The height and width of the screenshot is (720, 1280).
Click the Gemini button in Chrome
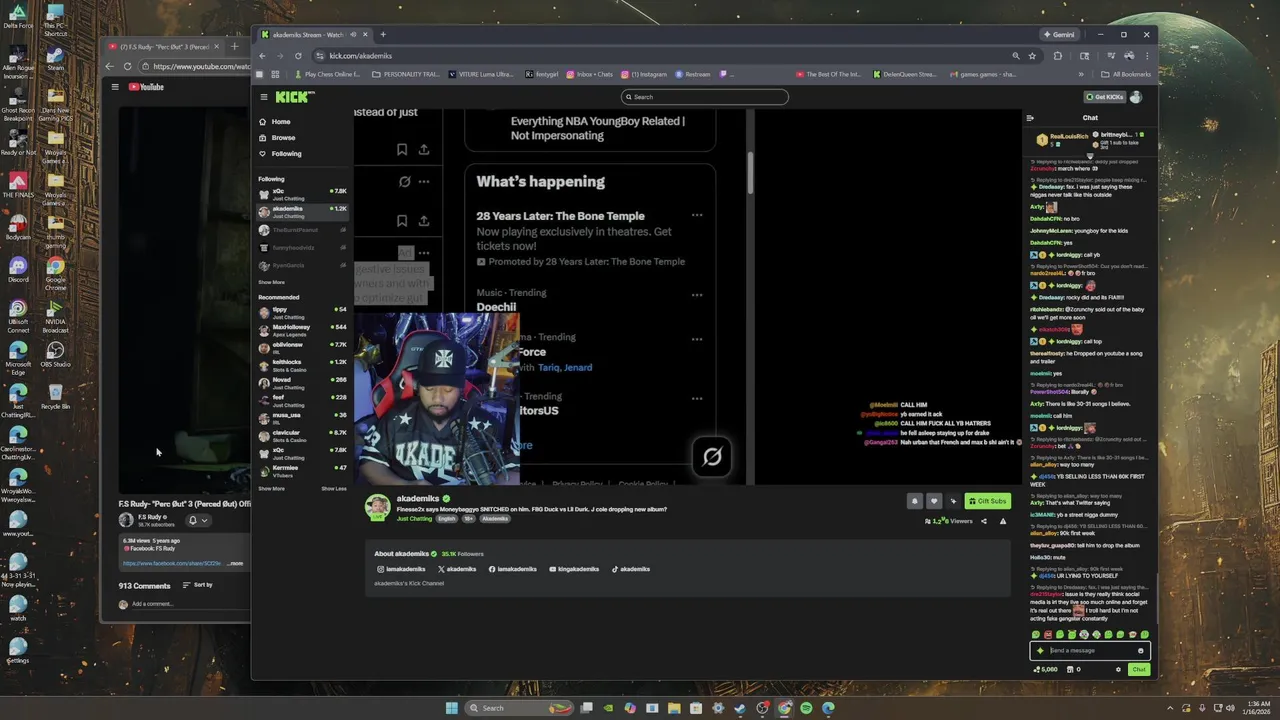click(x=1058, y=34)
